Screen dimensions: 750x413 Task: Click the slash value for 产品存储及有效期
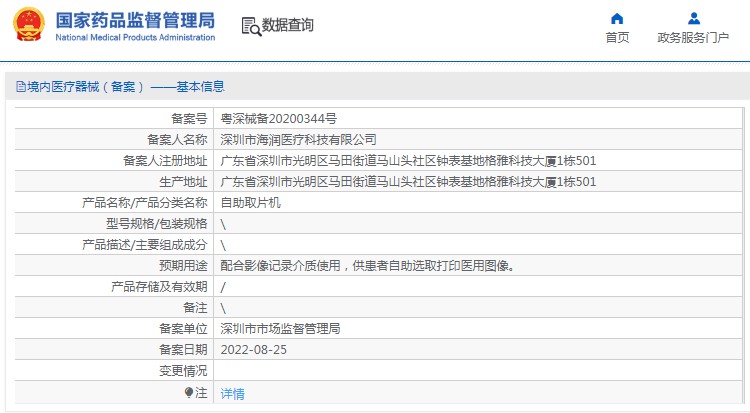click(x=223, y=287)
